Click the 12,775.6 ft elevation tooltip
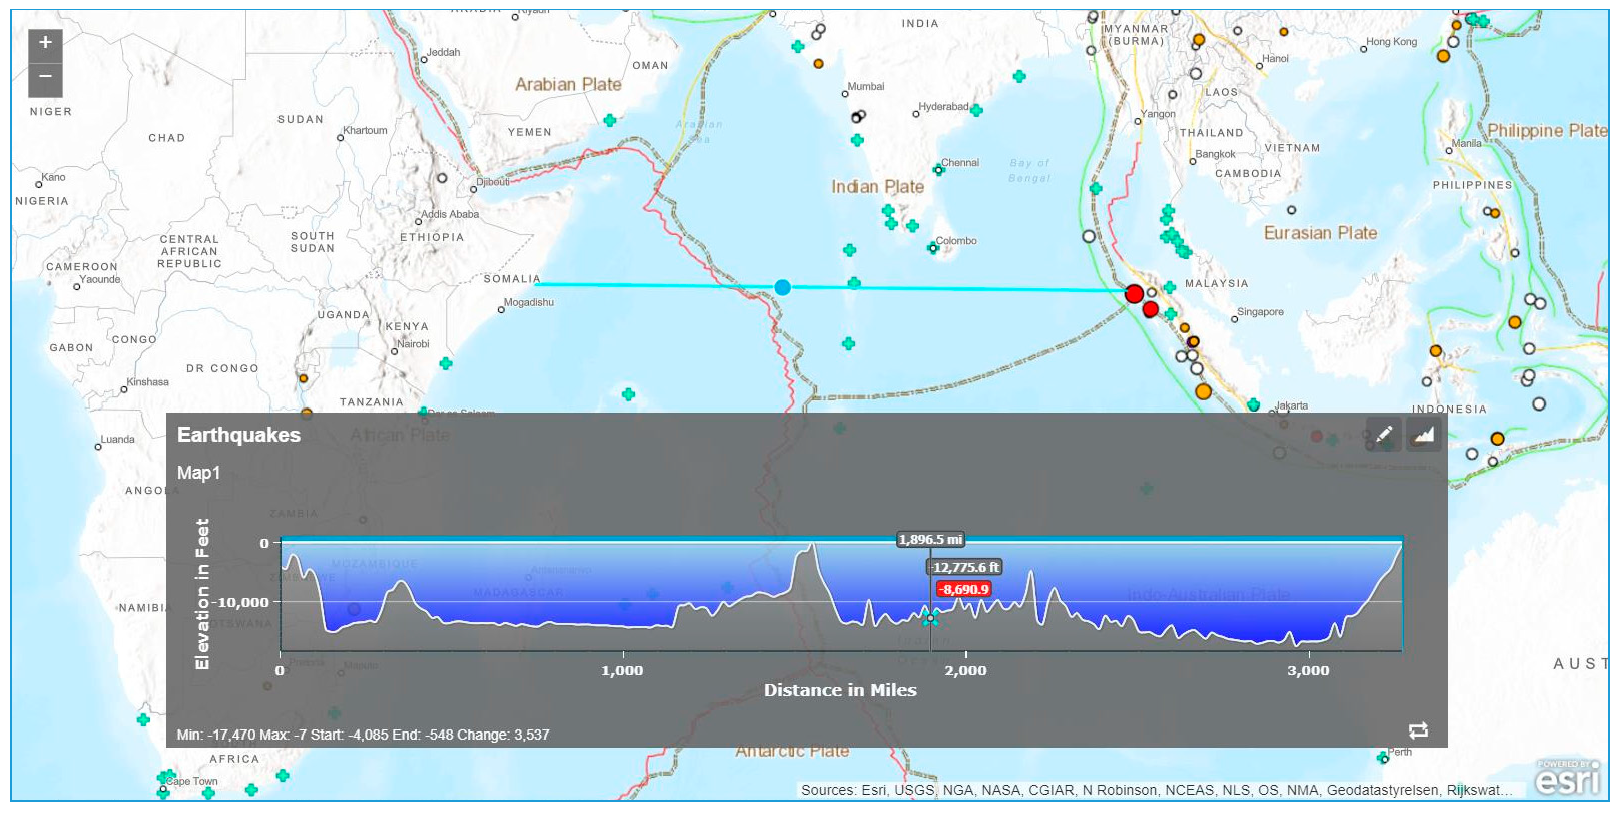Image resolution: width=1621 pixels, height=813 pixels. tap(965, 567)
